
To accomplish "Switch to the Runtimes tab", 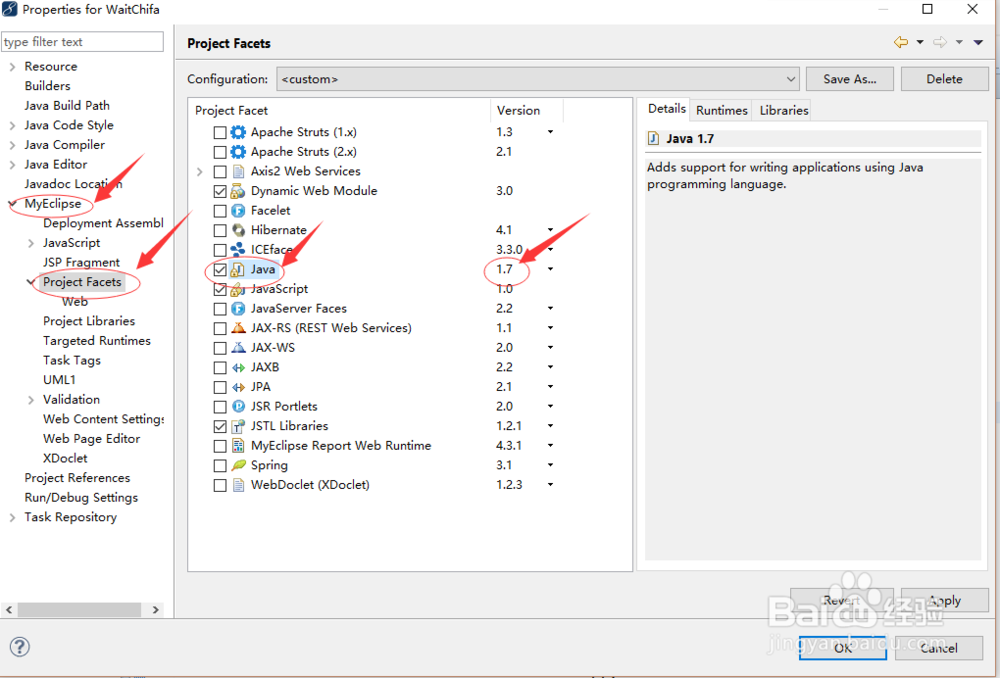I will click(721, 110).
